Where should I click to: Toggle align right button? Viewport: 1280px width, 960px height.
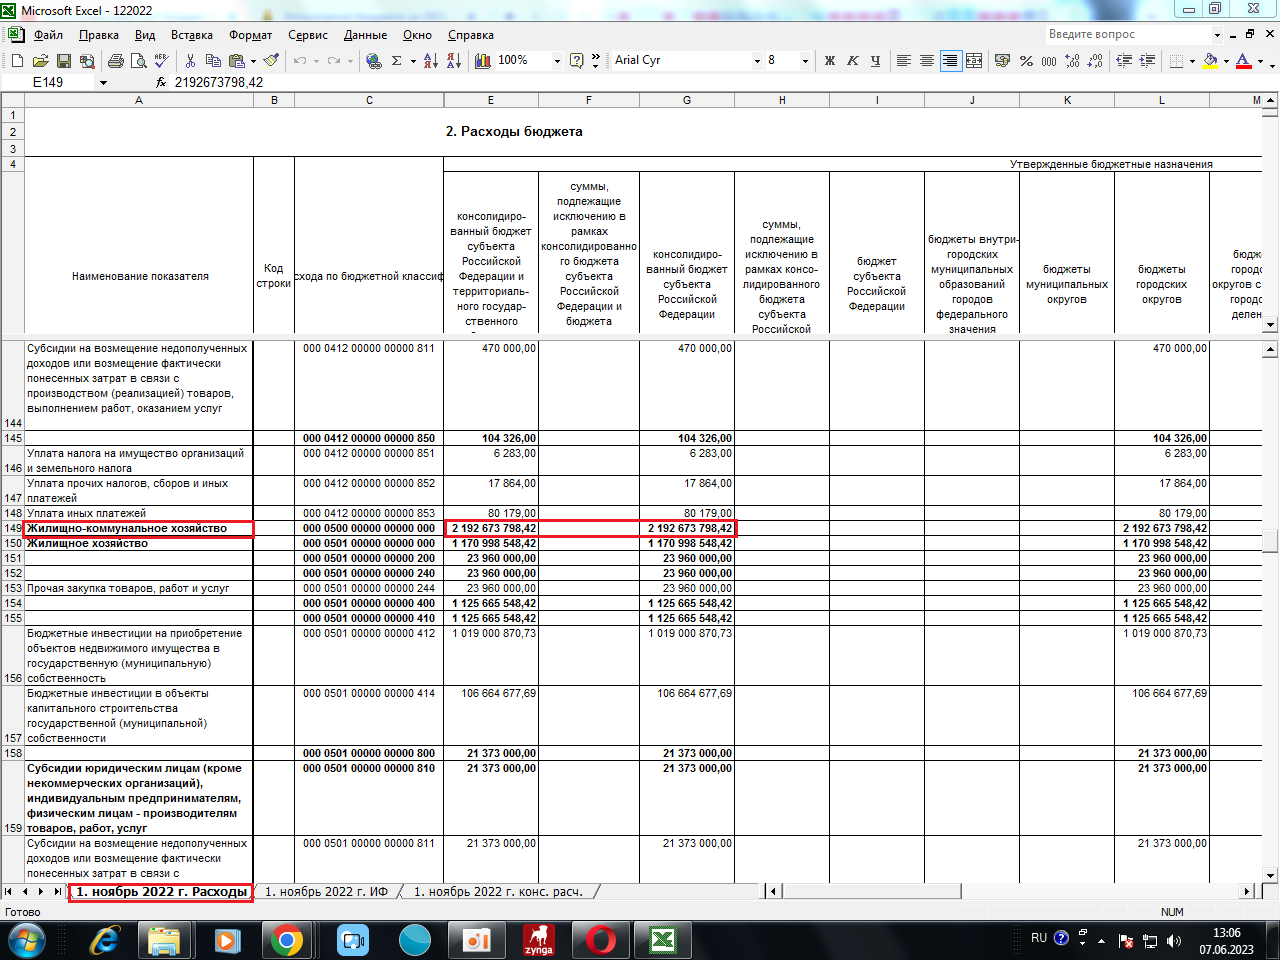tap(950, 61)
